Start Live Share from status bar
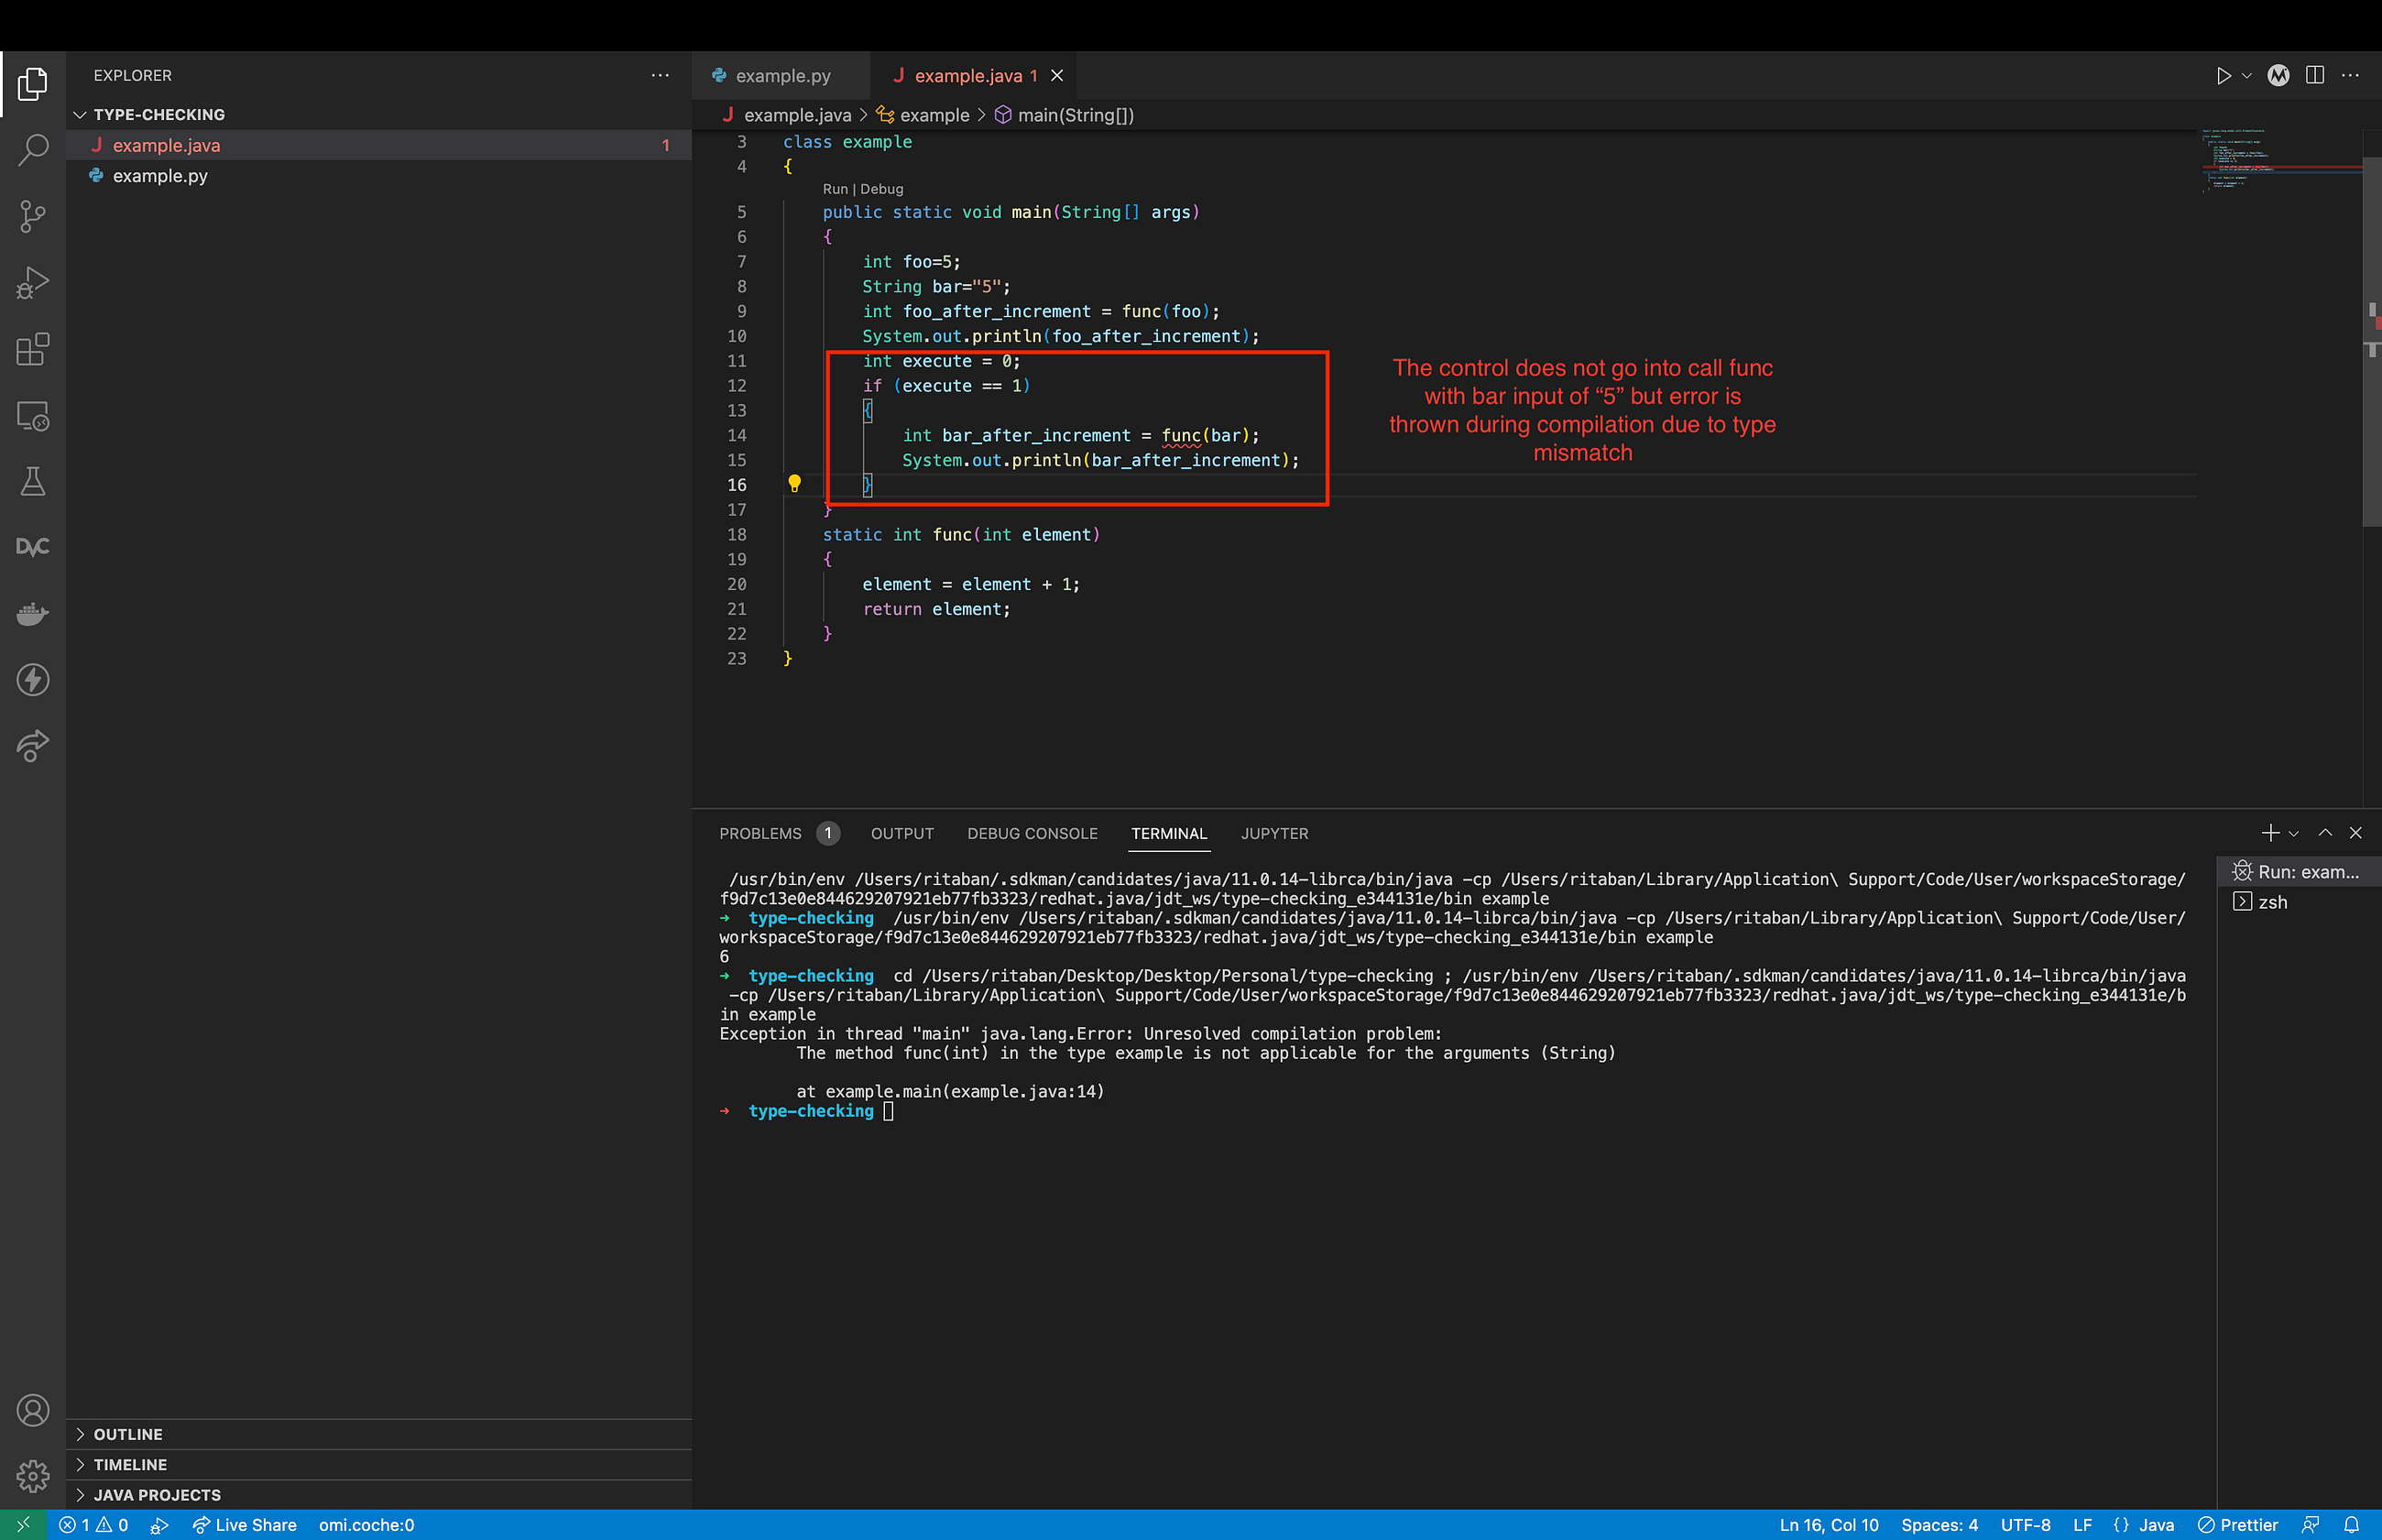The image size is (2382, 1540). coord(245,1525)
